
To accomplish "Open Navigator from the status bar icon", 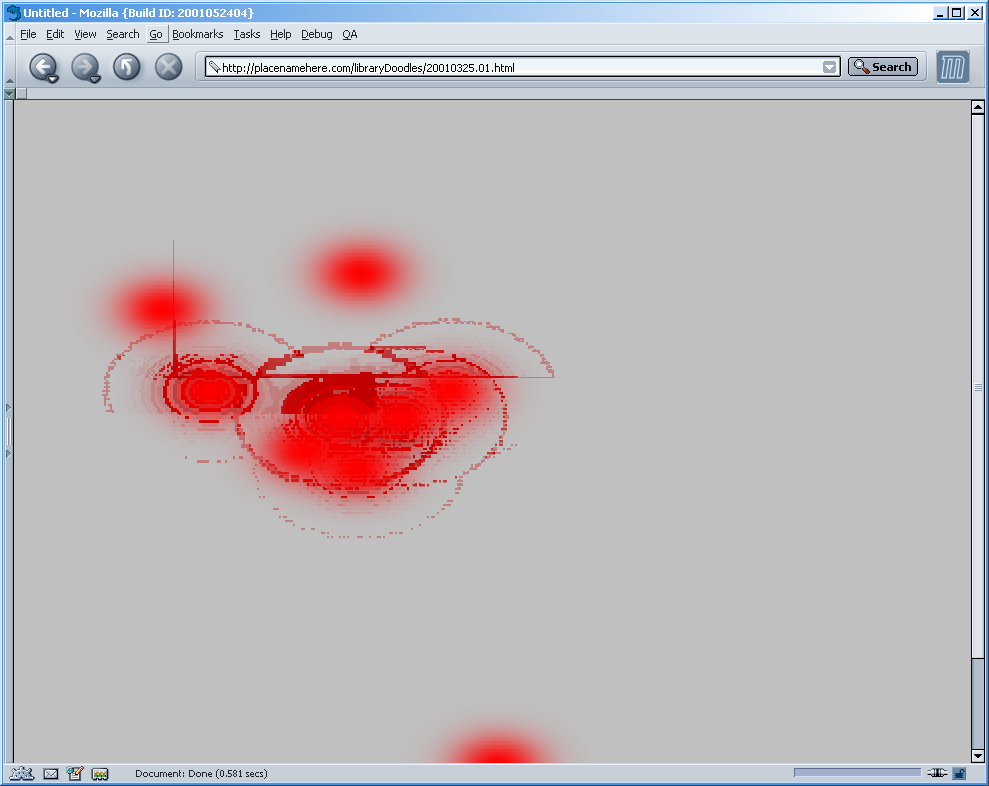I will (21, 773).
